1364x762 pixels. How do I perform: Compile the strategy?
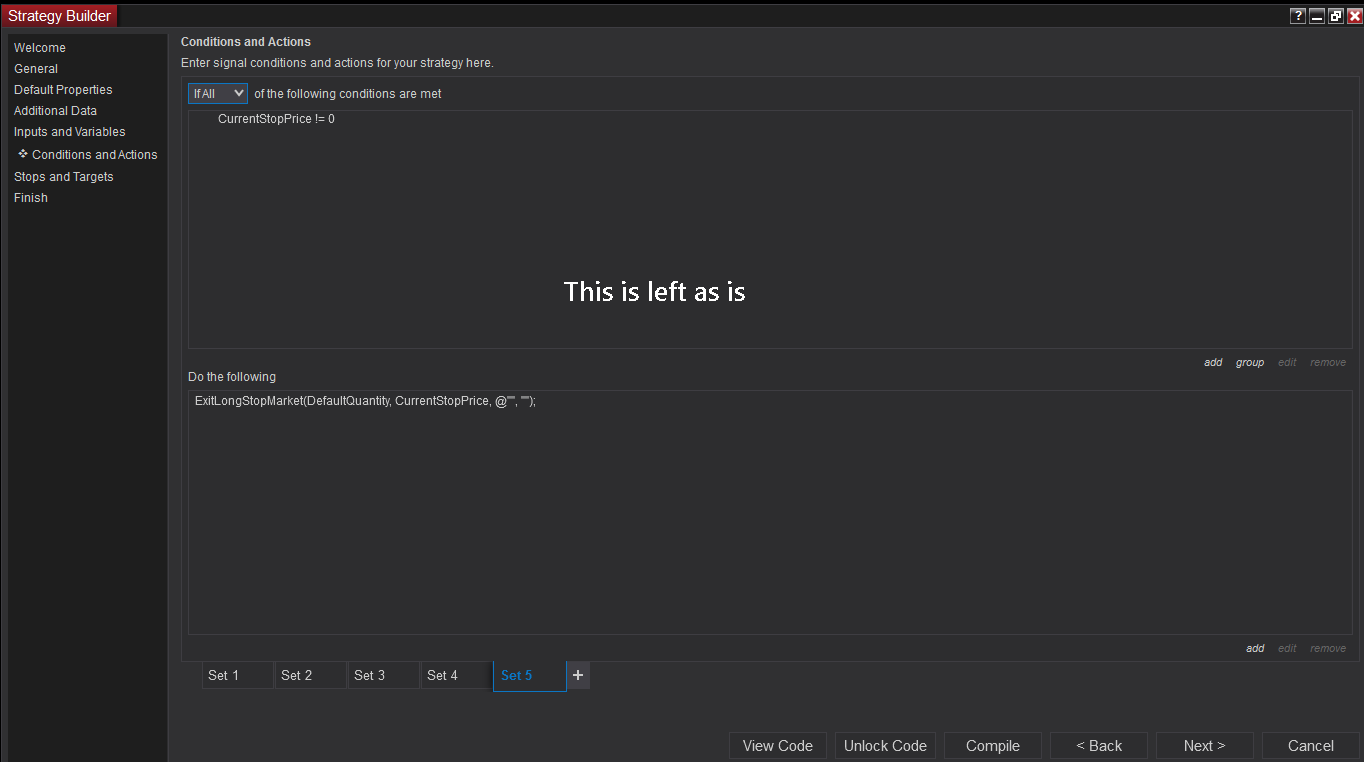(993, 746)
